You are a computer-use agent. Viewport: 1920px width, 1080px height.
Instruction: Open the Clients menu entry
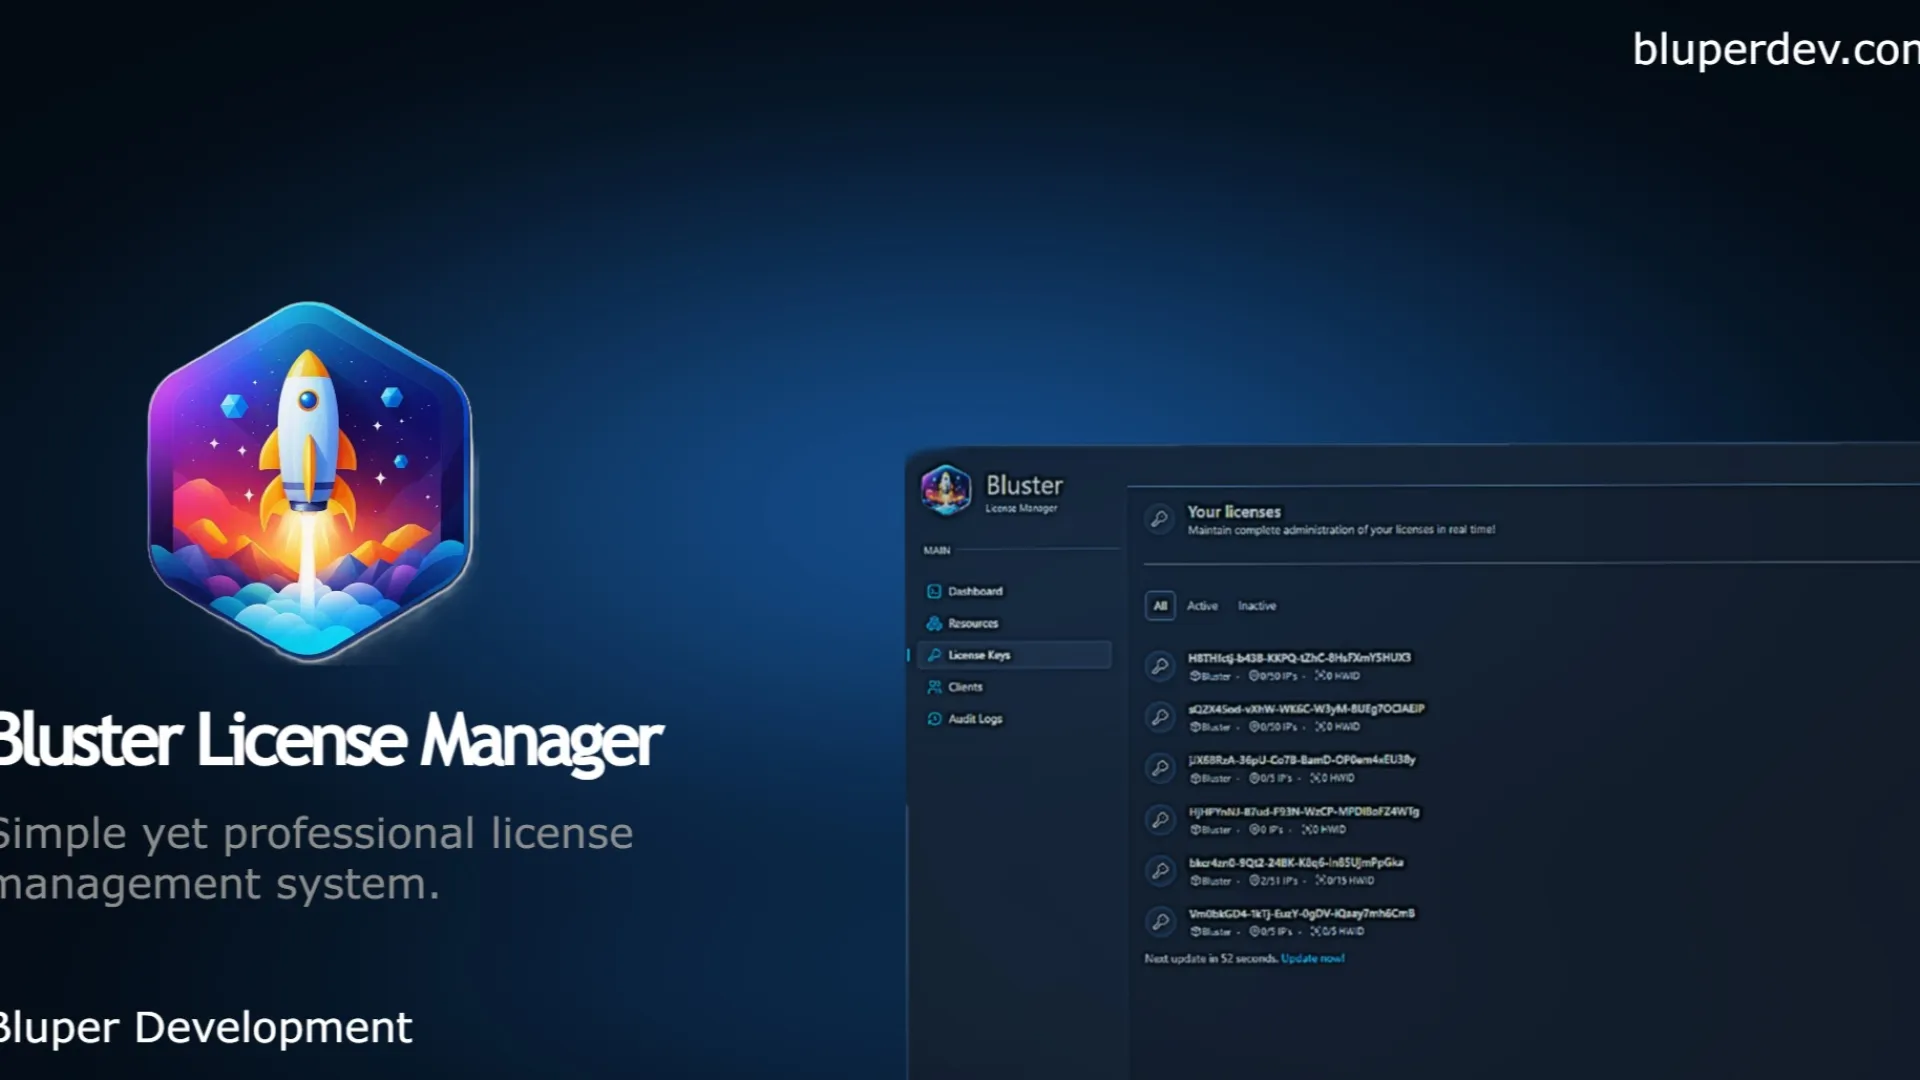[965, 687]
